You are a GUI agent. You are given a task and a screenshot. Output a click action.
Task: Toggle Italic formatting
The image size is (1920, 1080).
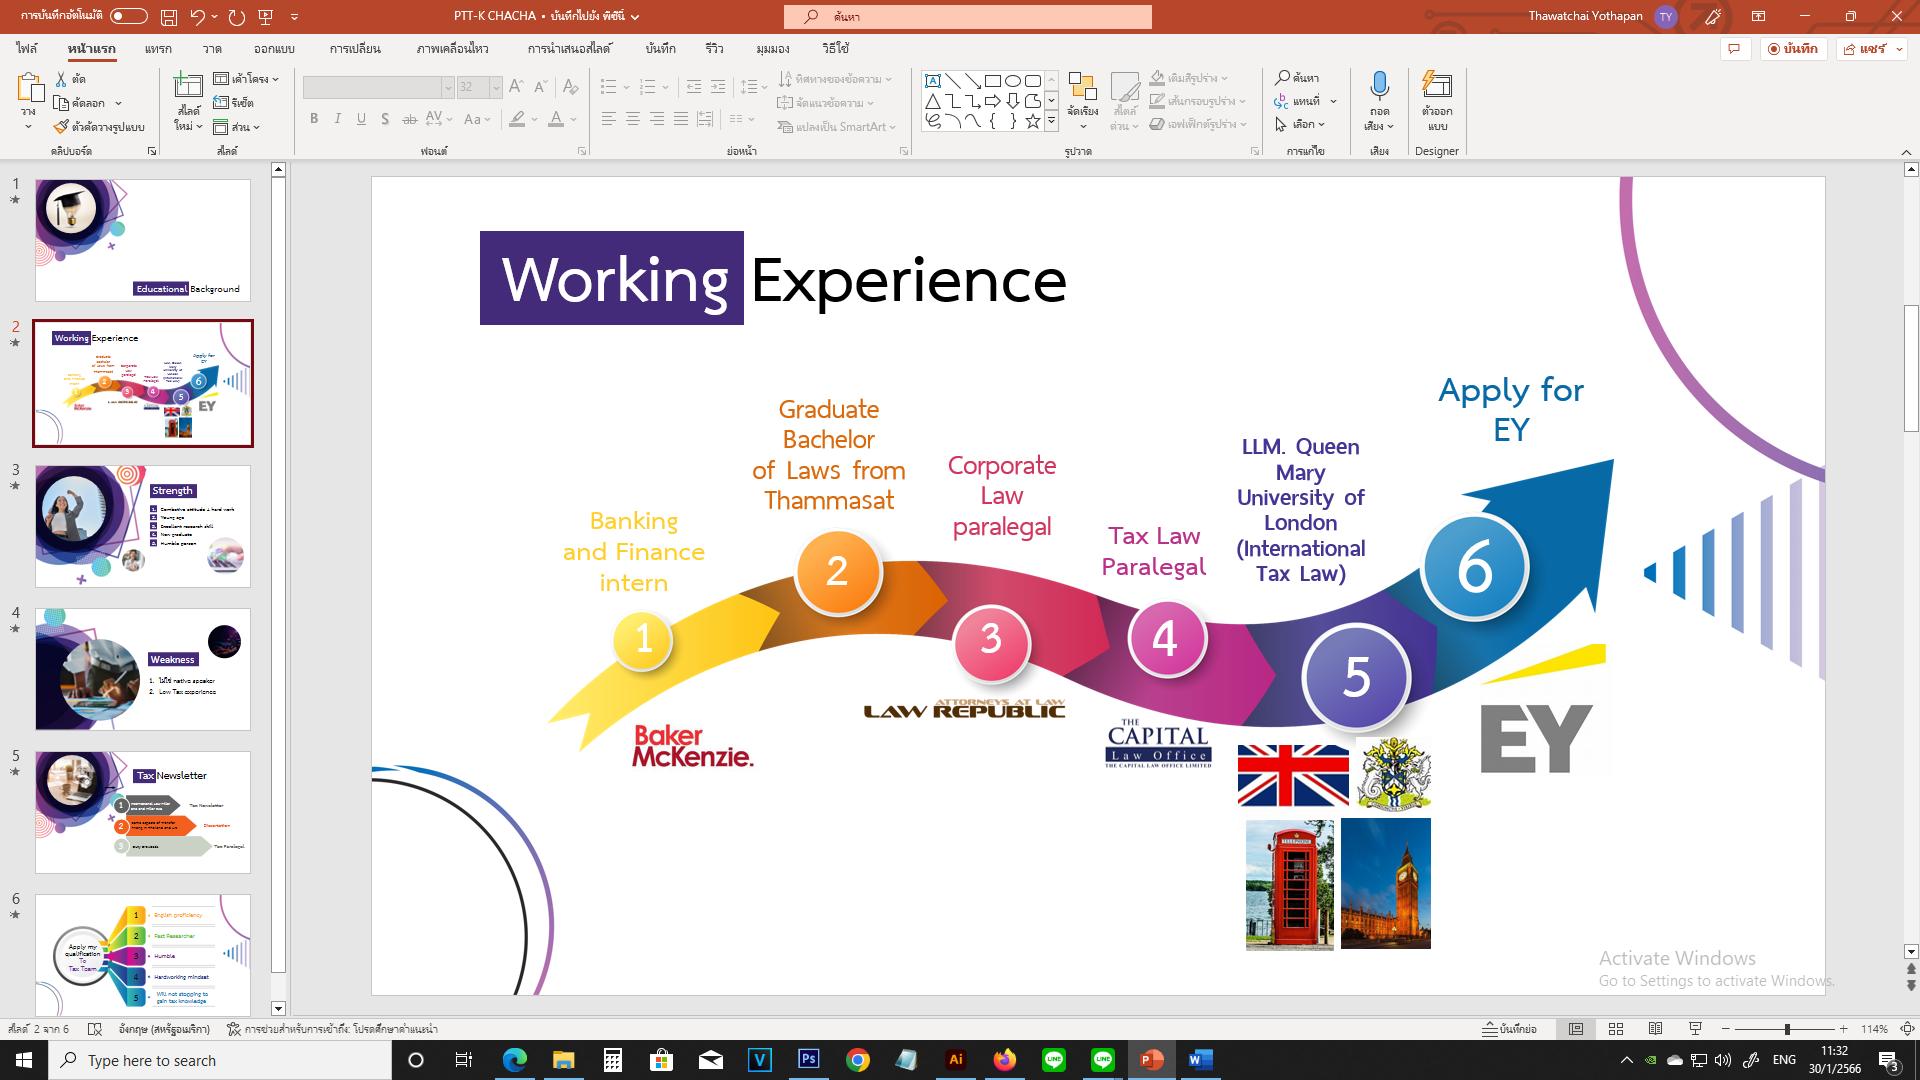[337, 119]
